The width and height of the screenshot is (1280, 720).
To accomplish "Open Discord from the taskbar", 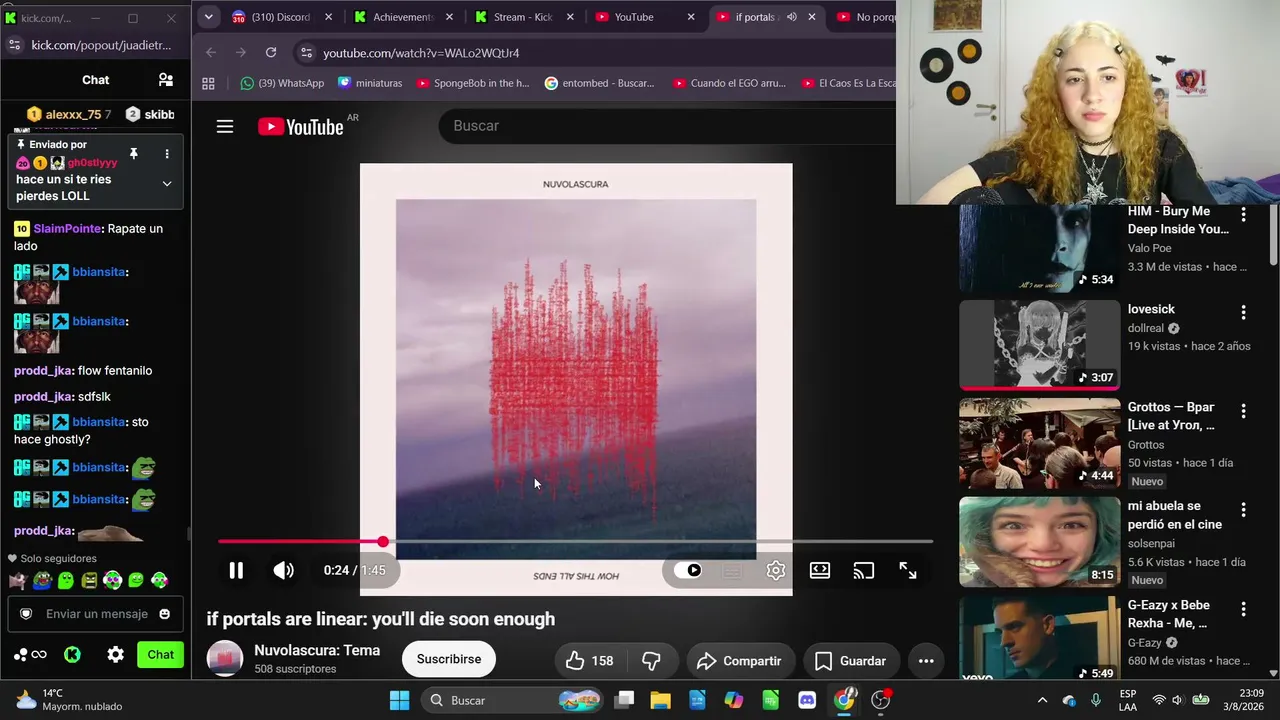I will pyautogui.click(x=807, y=700).
